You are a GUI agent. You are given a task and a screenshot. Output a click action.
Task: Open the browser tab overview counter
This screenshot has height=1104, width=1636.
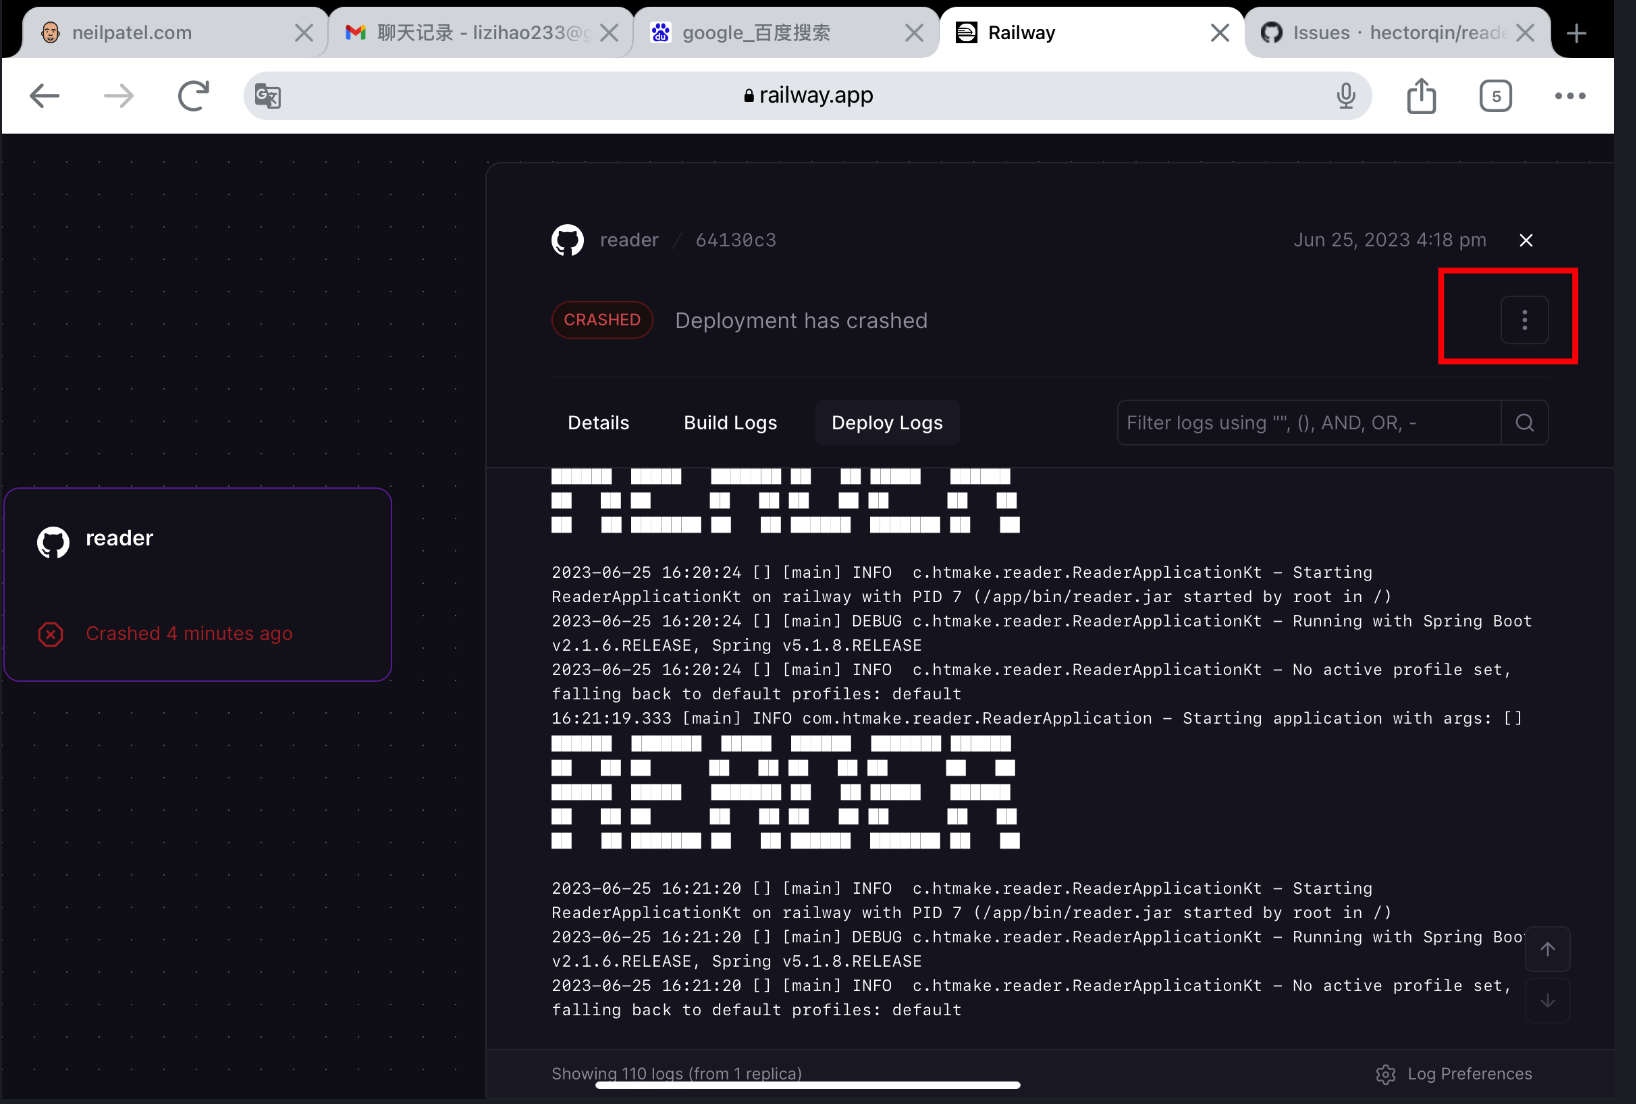(x=1496, y=95)
